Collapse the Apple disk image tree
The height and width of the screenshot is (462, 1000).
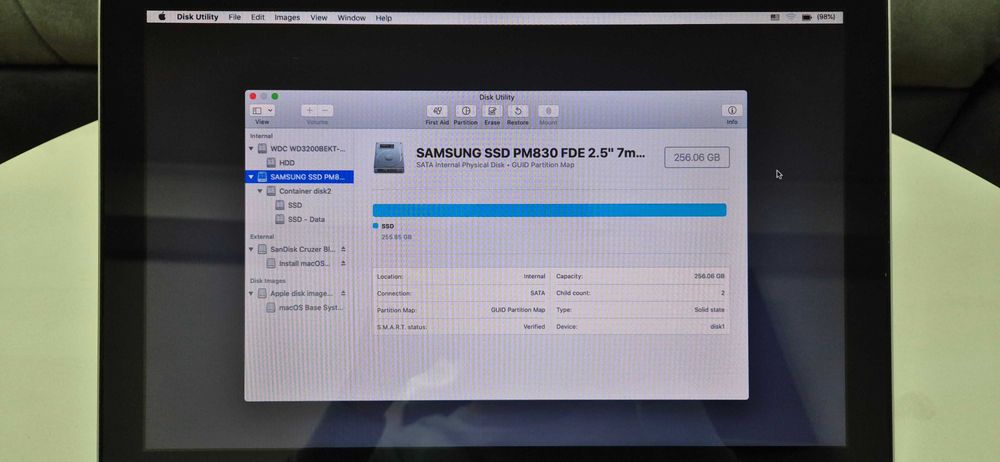pos(251,294)
